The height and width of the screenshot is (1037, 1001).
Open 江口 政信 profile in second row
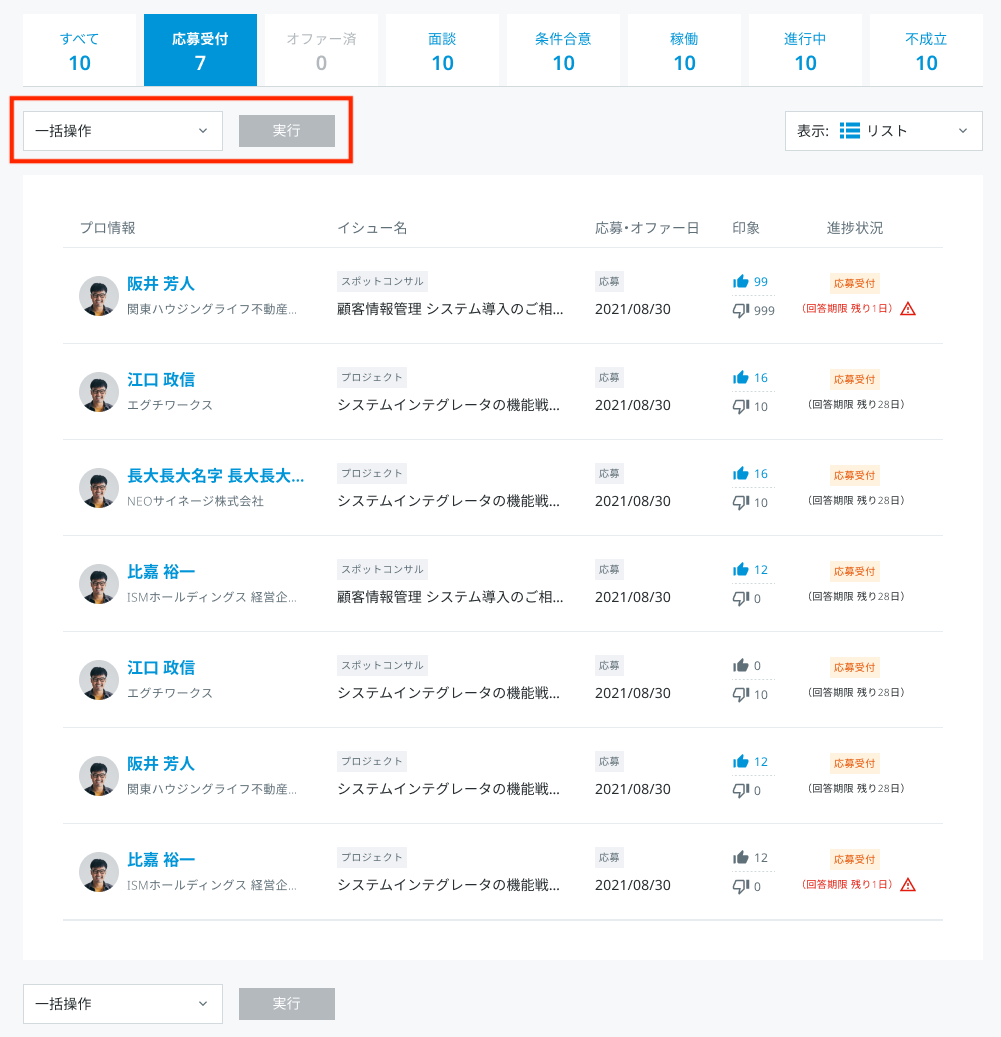tap(161, 380)
